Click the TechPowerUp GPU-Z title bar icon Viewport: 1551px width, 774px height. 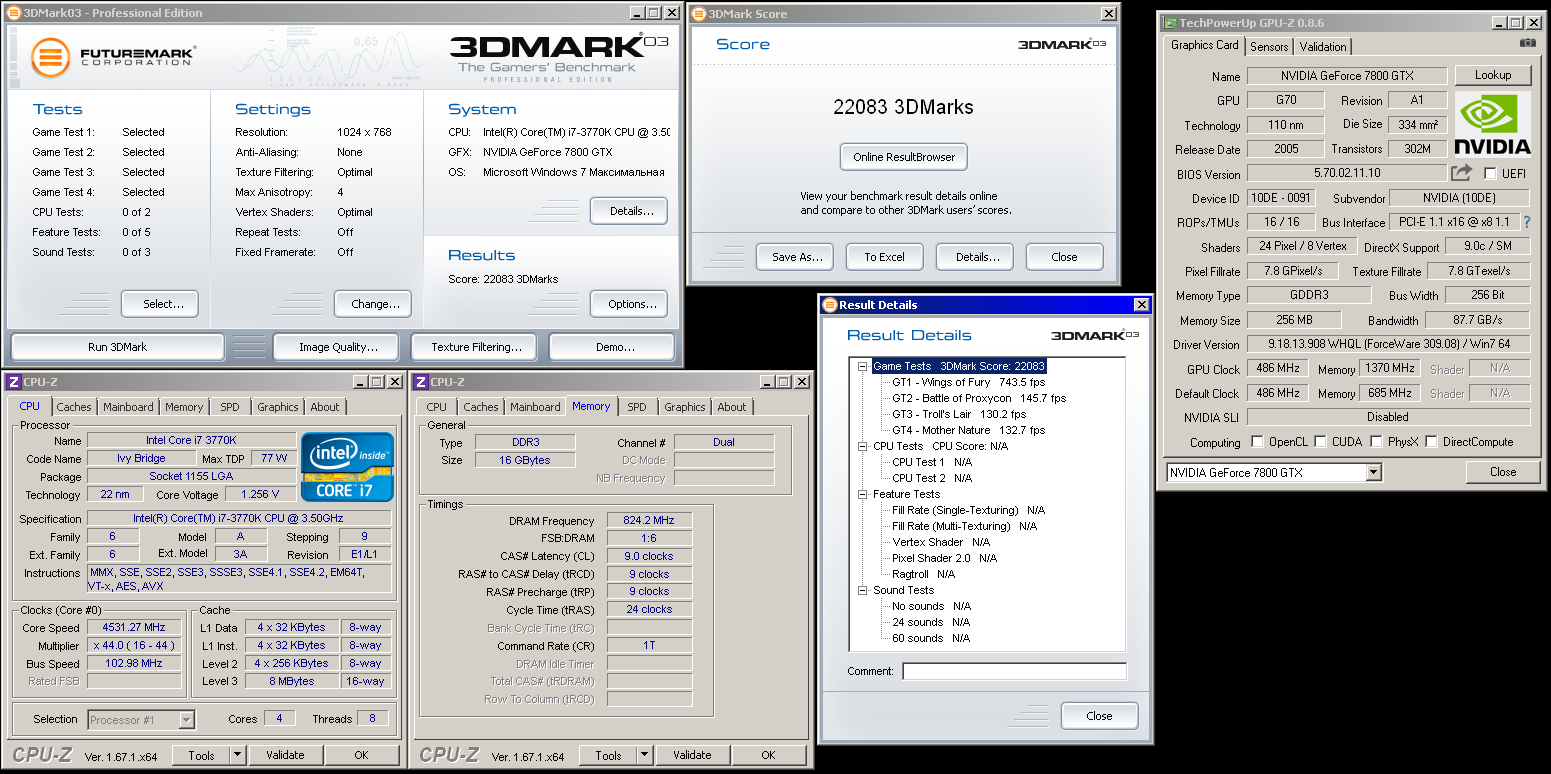click(1168, 23)
